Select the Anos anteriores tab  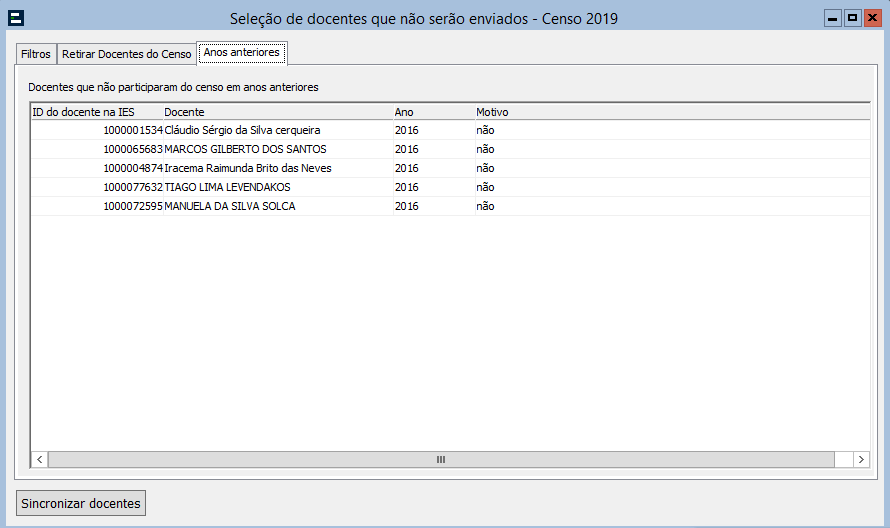241,52
